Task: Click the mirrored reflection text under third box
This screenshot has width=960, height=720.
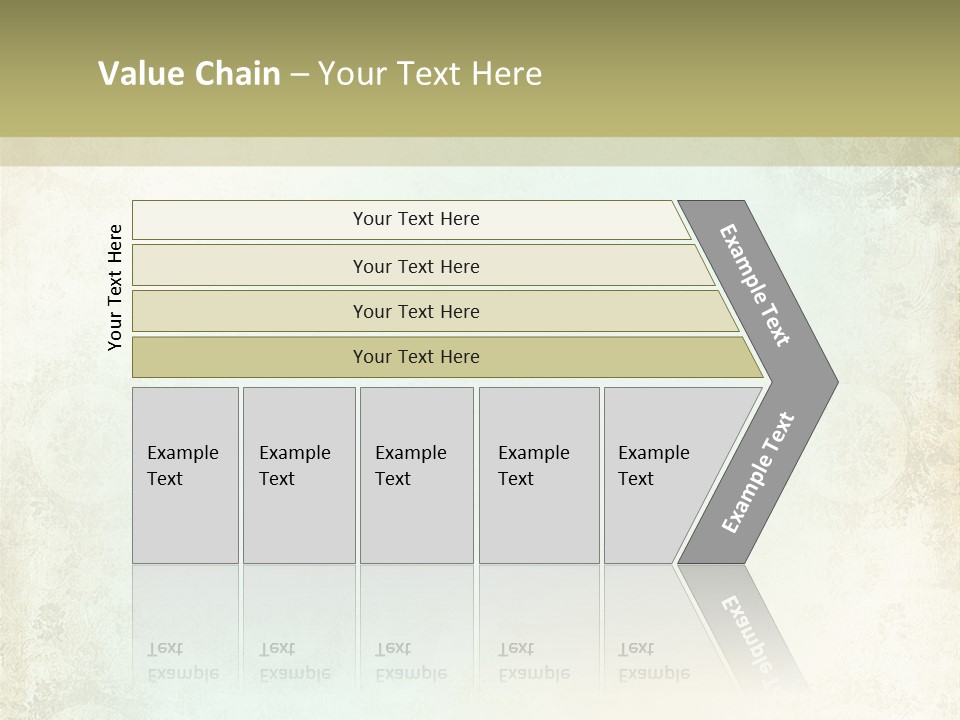Action: click(411, 662)
